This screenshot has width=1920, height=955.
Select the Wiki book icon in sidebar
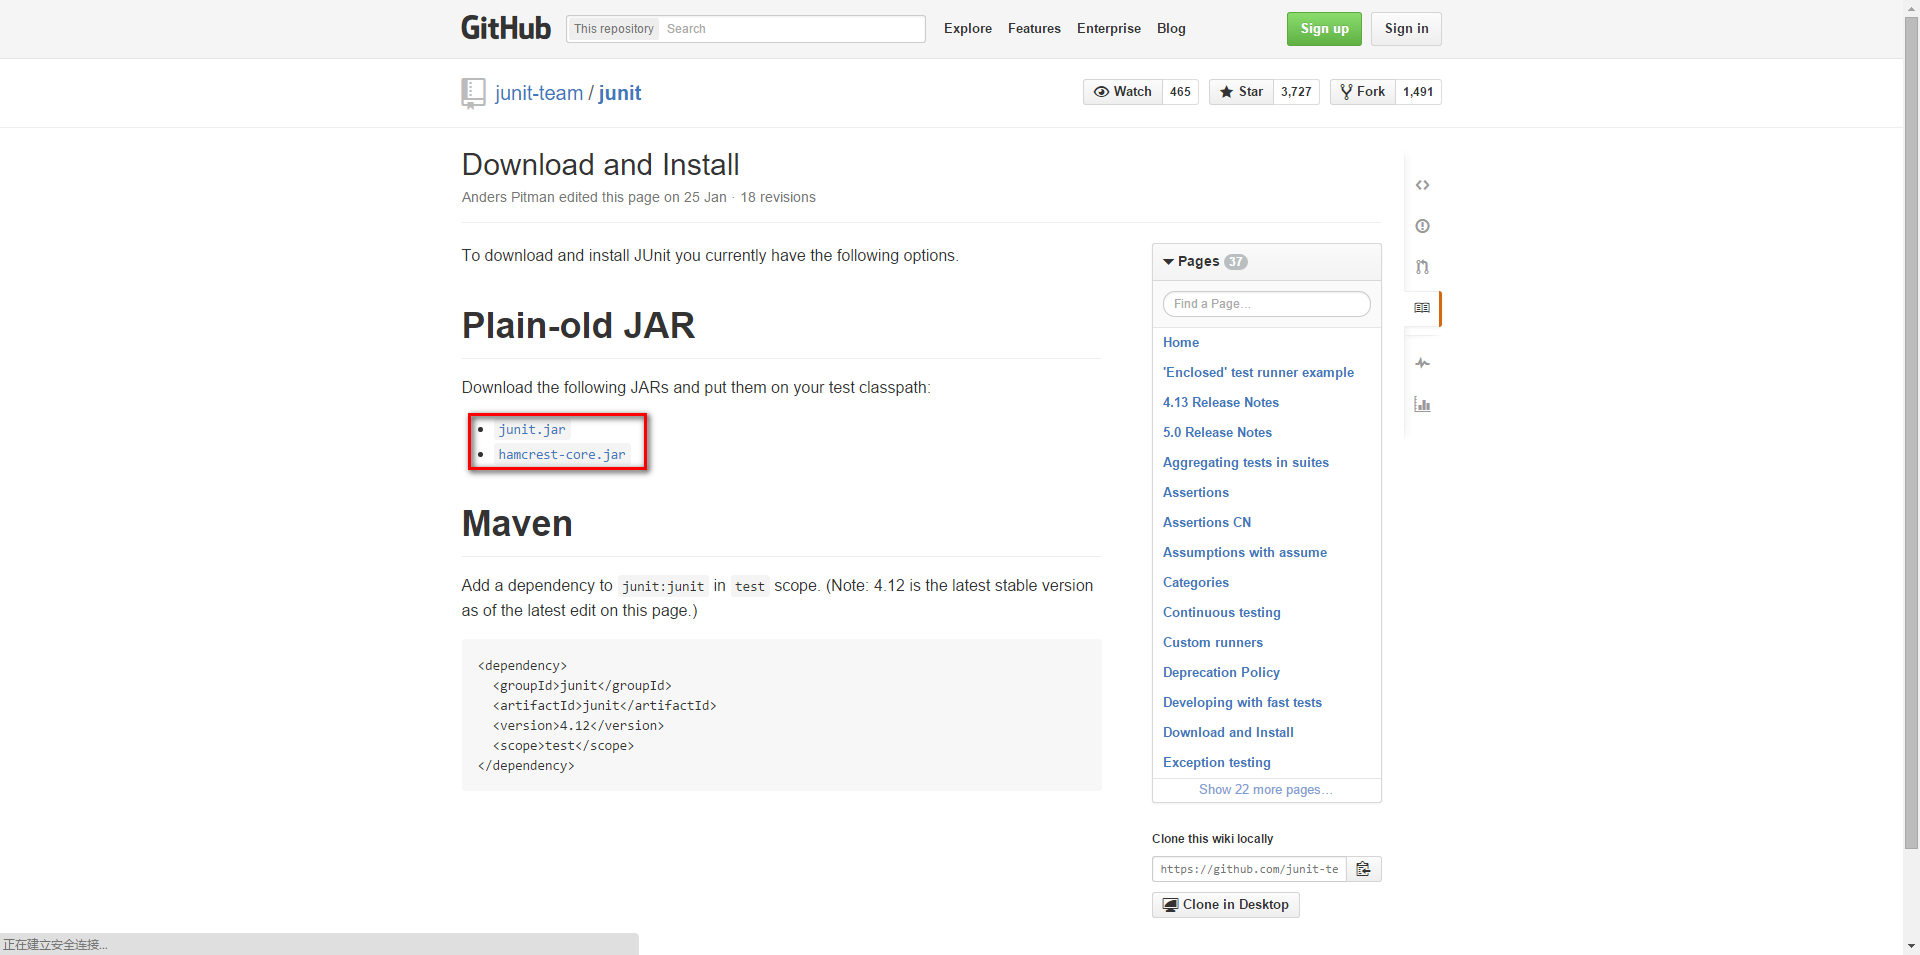(x=1422, y=308)
